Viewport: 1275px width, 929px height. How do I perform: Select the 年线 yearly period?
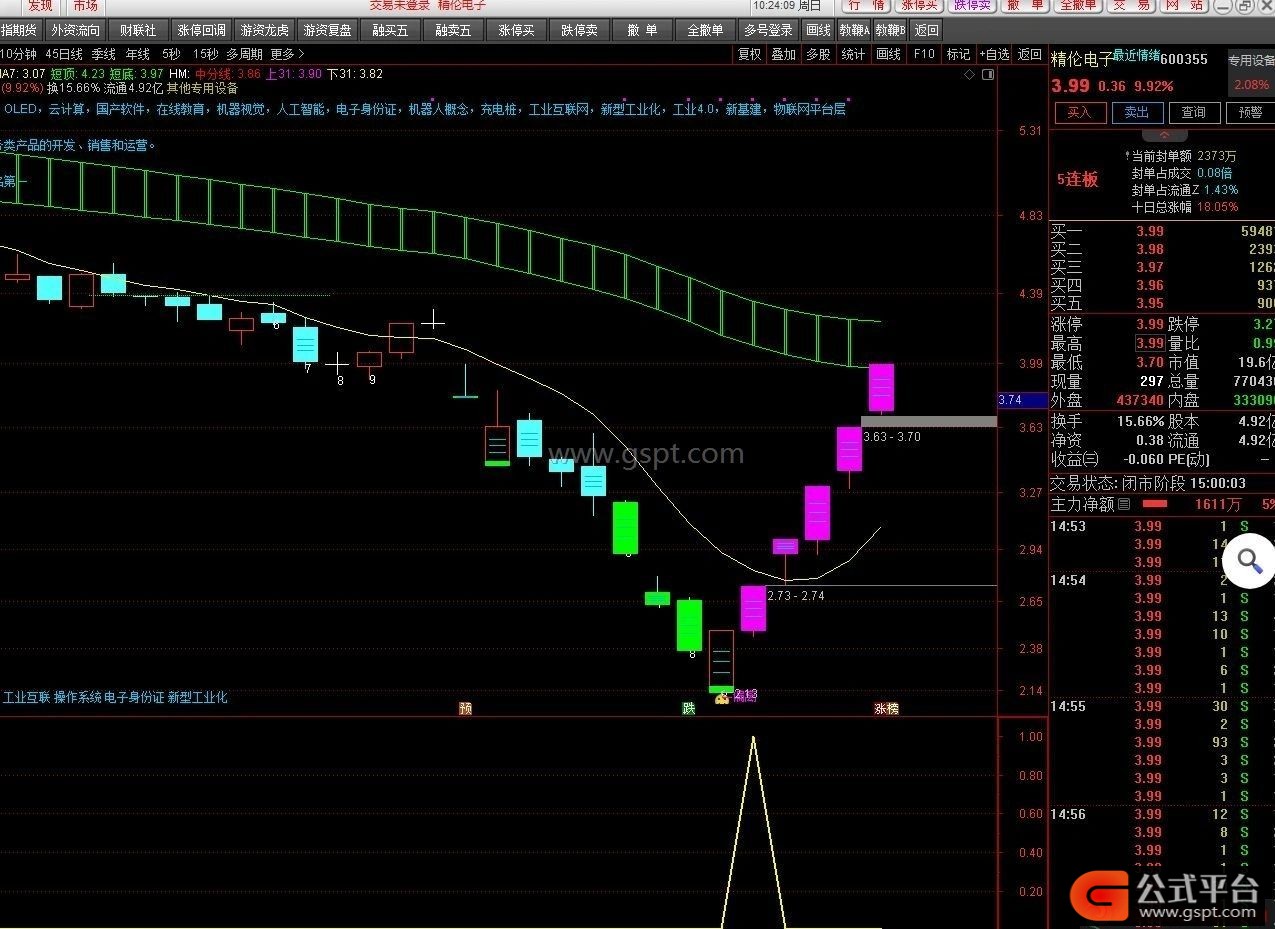(x=137, y=54)
